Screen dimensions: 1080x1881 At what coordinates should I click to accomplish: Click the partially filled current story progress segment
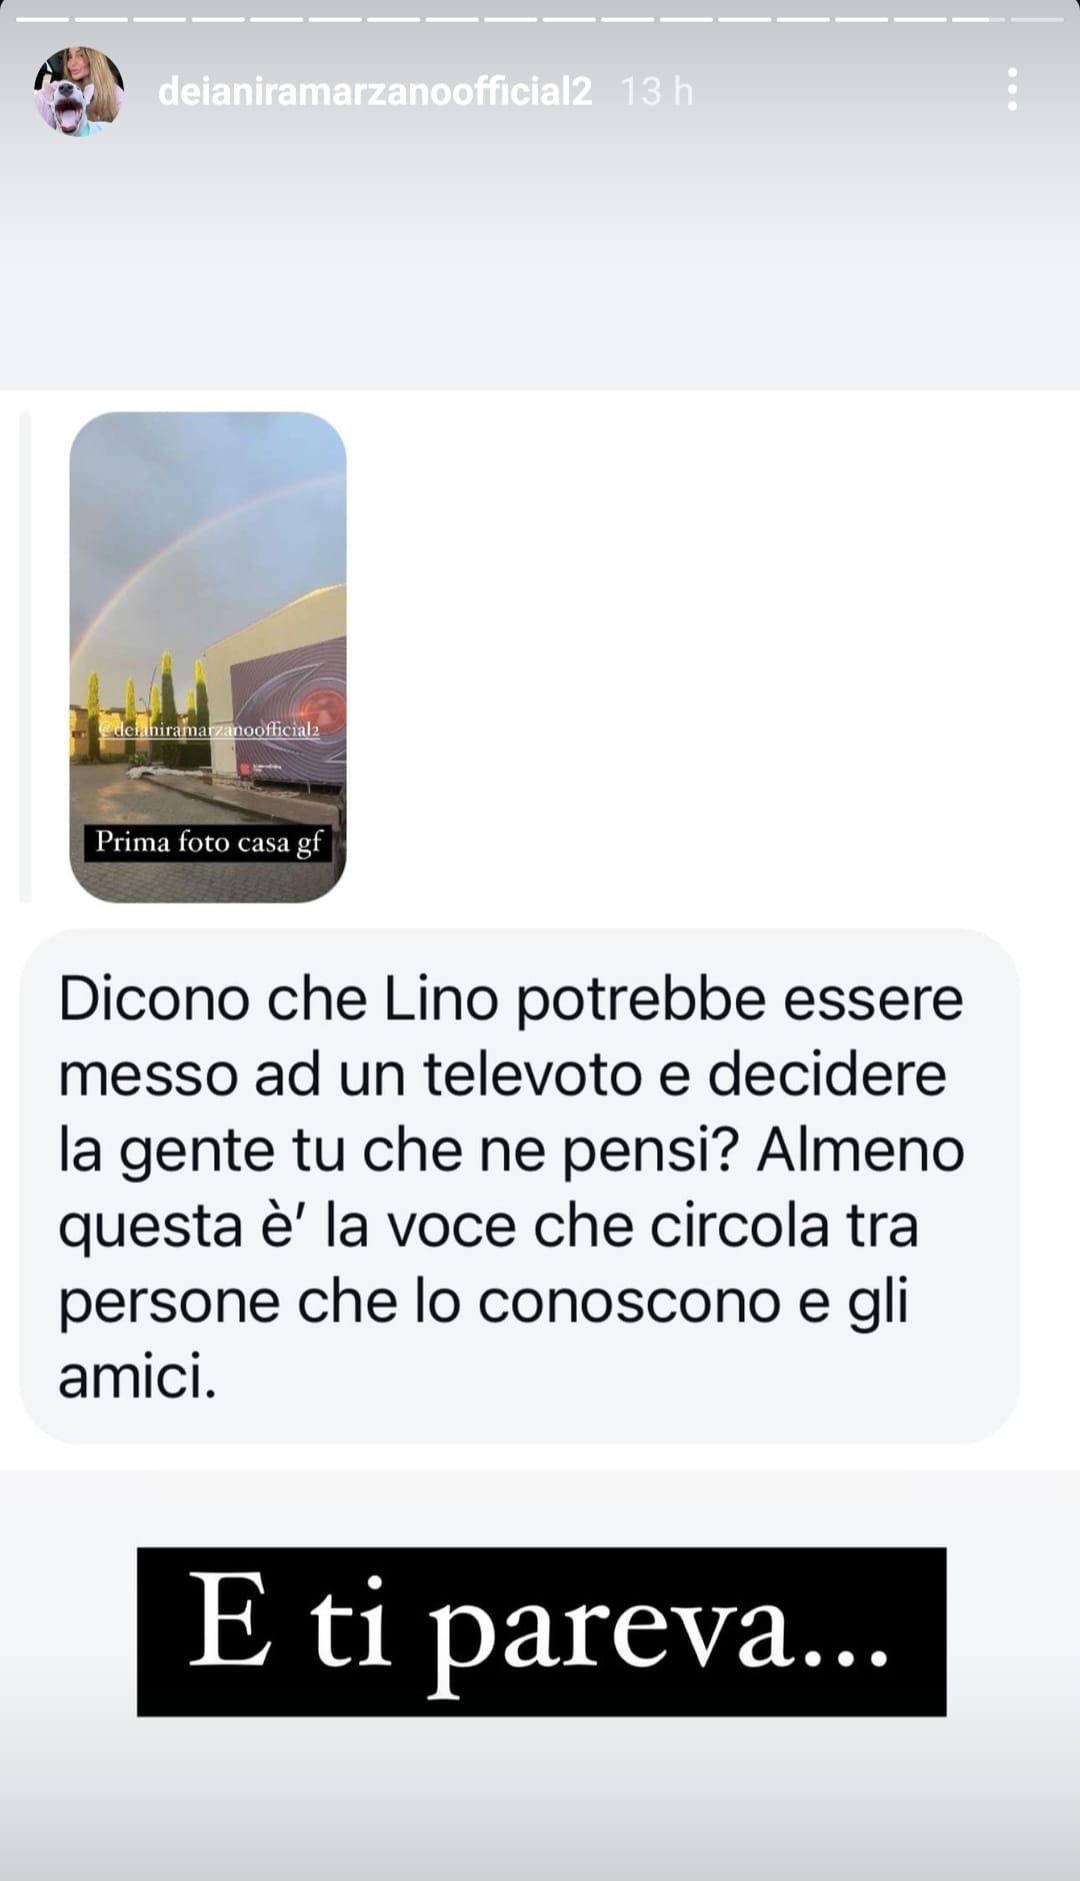pos(978,19)
